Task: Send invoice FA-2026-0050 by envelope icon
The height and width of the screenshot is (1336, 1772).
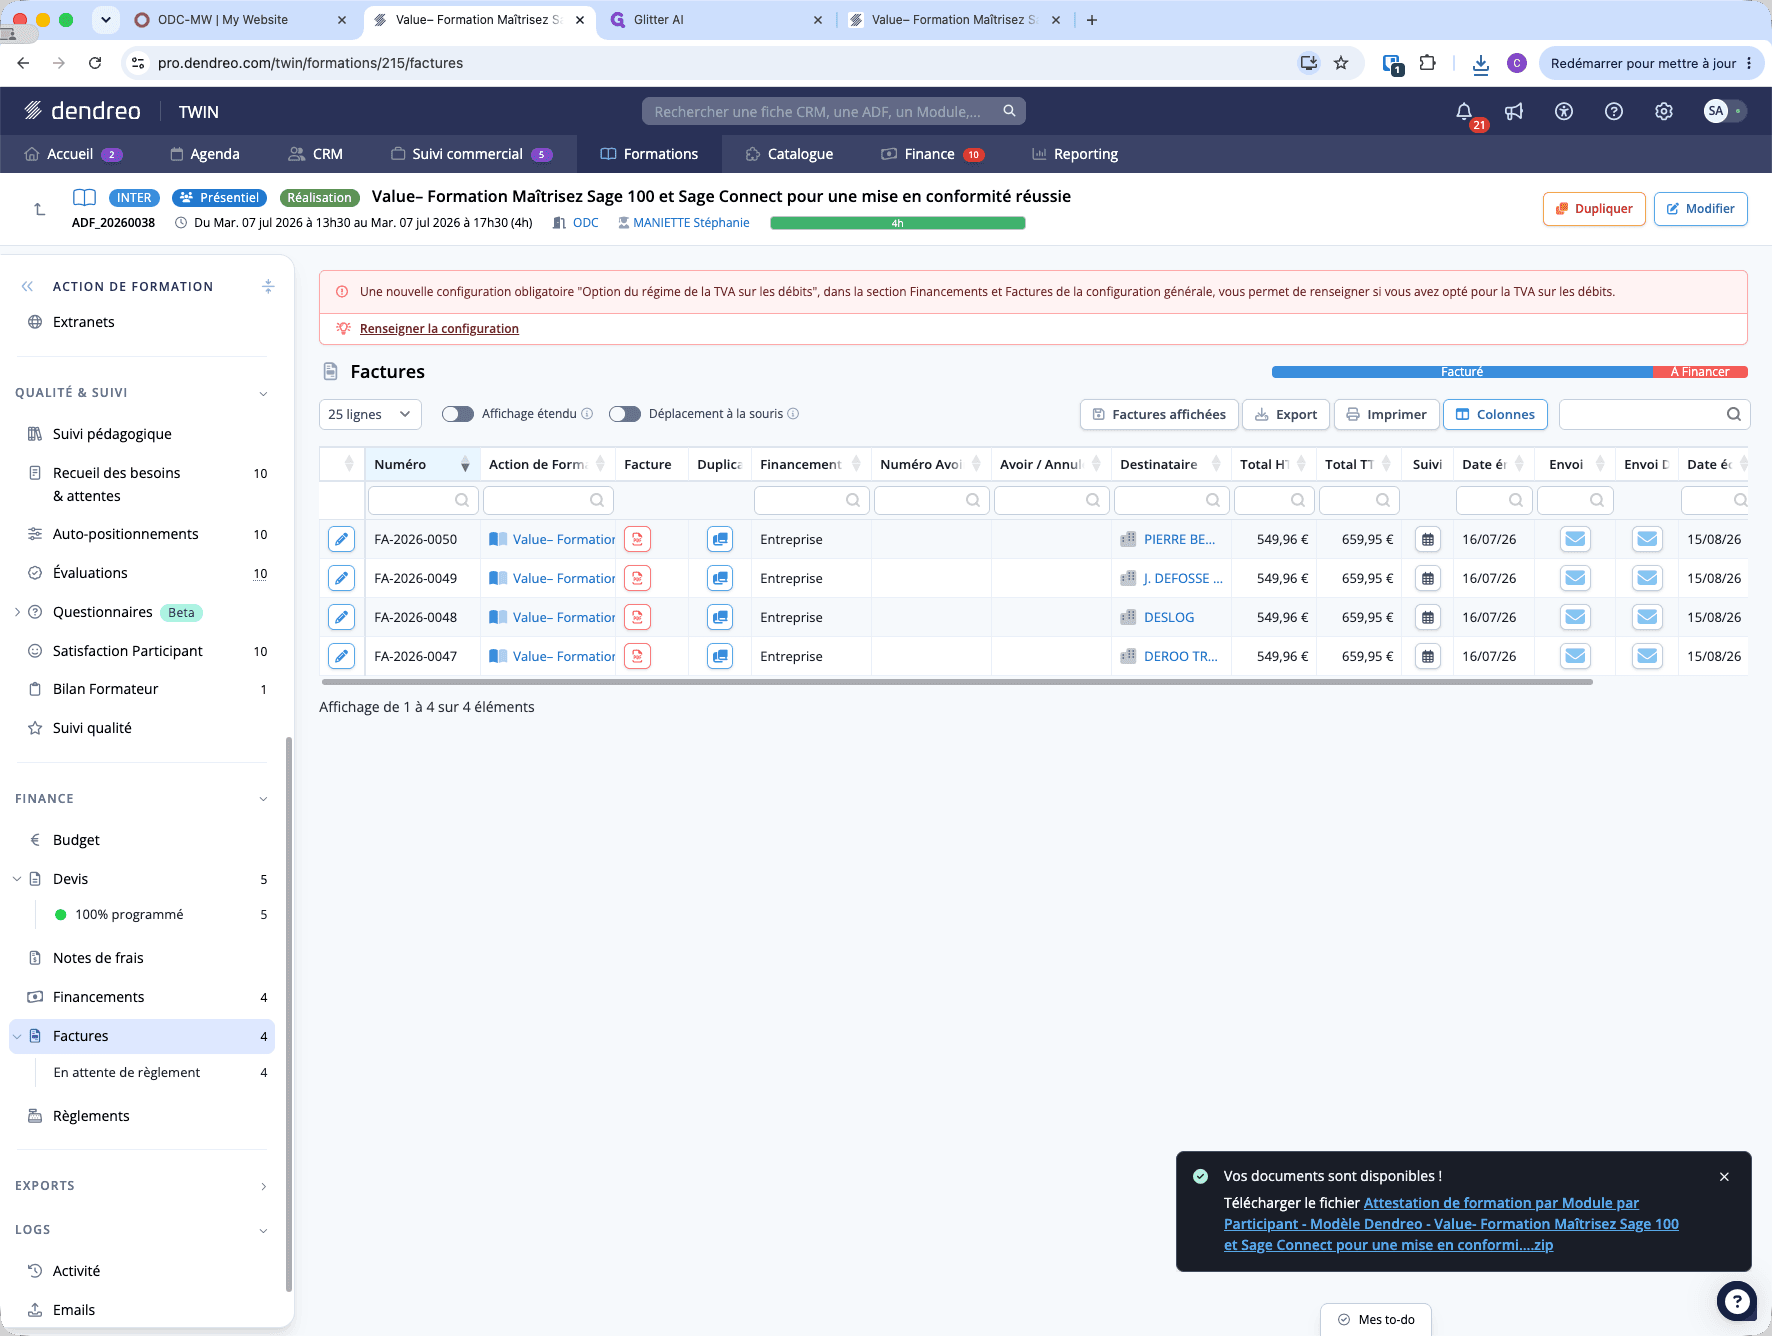Action: [x=1575, y=539]
